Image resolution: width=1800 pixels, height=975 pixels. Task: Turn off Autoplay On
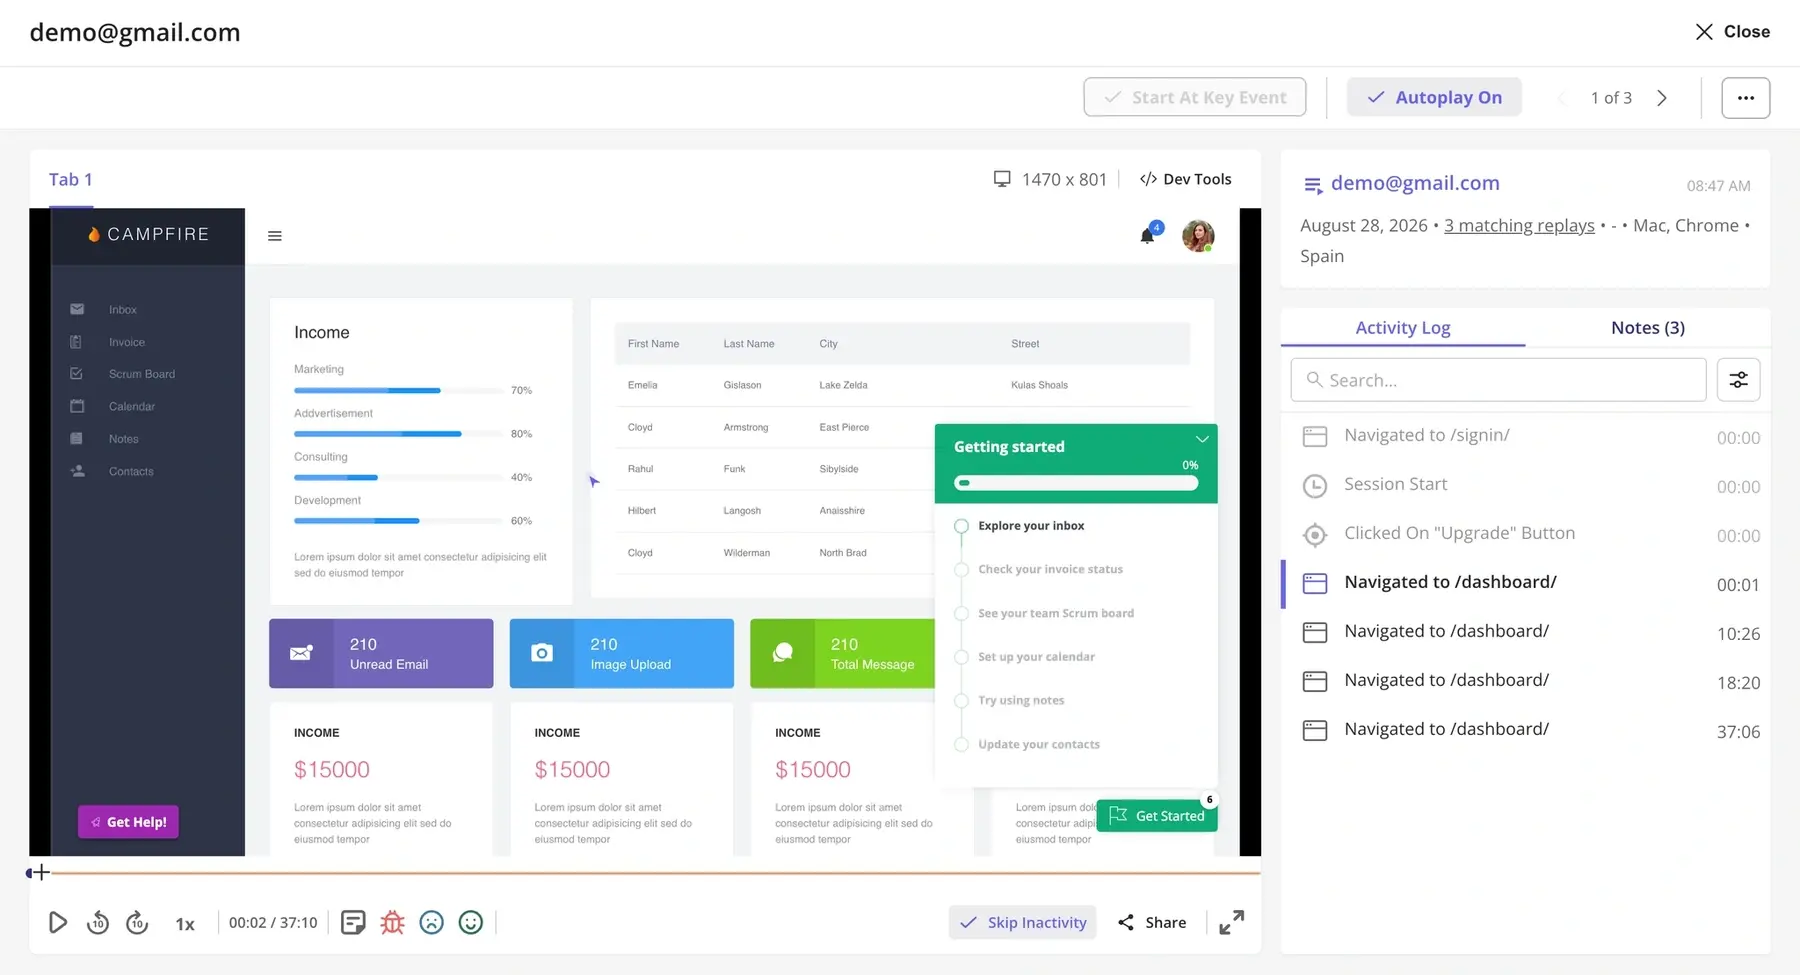click(1434, 97)
